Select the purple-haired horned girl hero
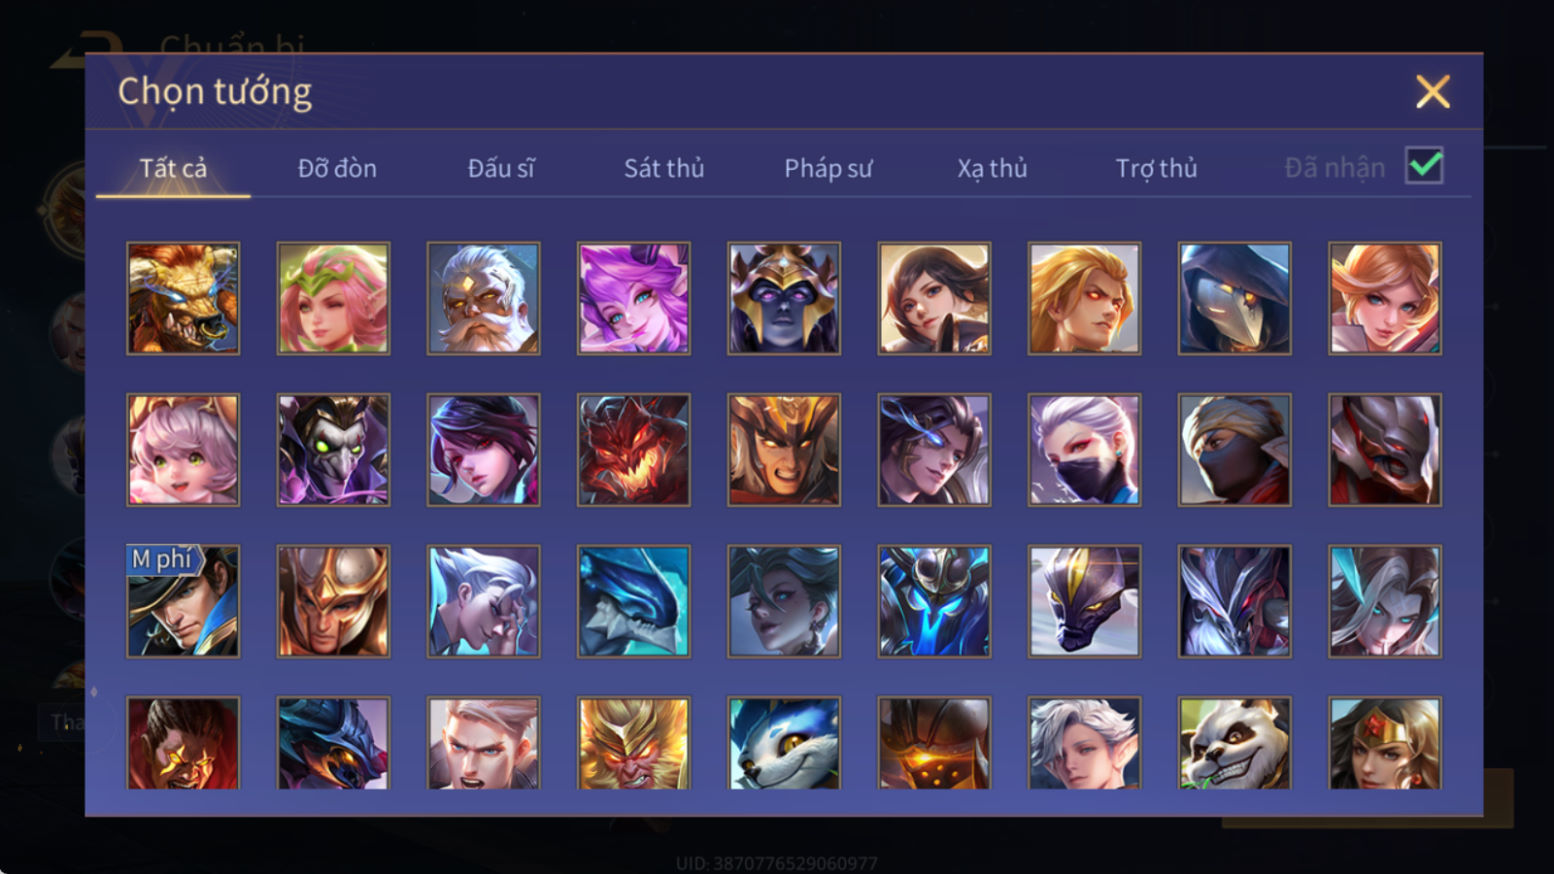This screenshot has height=874, width=1554. (x=634, y=298)
